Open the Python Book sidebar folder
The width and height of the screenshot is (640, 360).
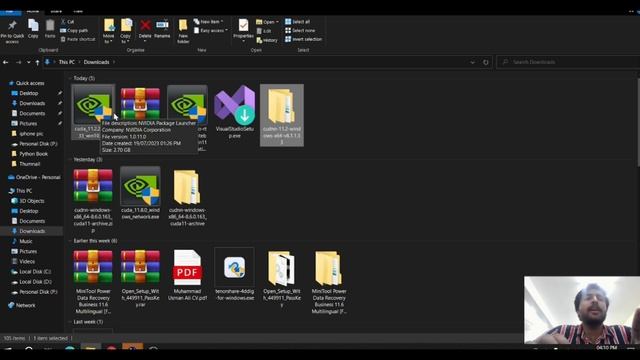coord(33,154)
